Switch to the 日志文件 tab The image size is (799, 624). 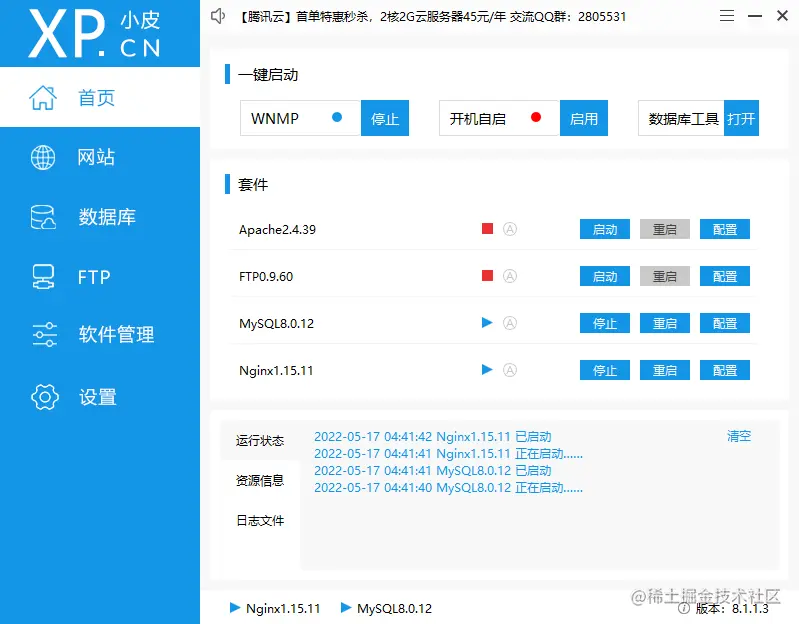tap(260, 520)
